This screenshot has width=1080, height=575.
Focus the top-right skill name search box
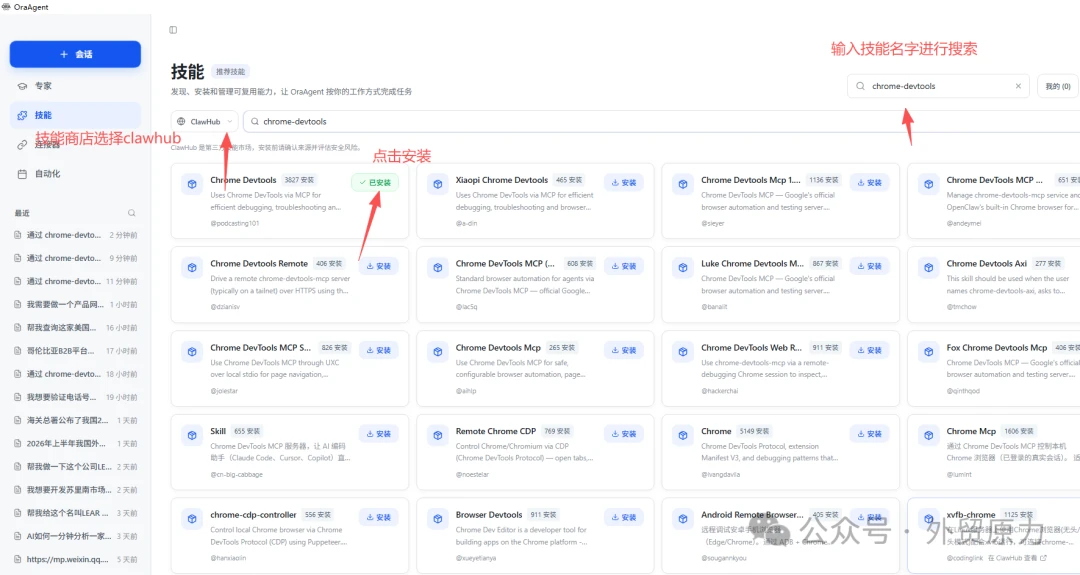tap(937, 86)
